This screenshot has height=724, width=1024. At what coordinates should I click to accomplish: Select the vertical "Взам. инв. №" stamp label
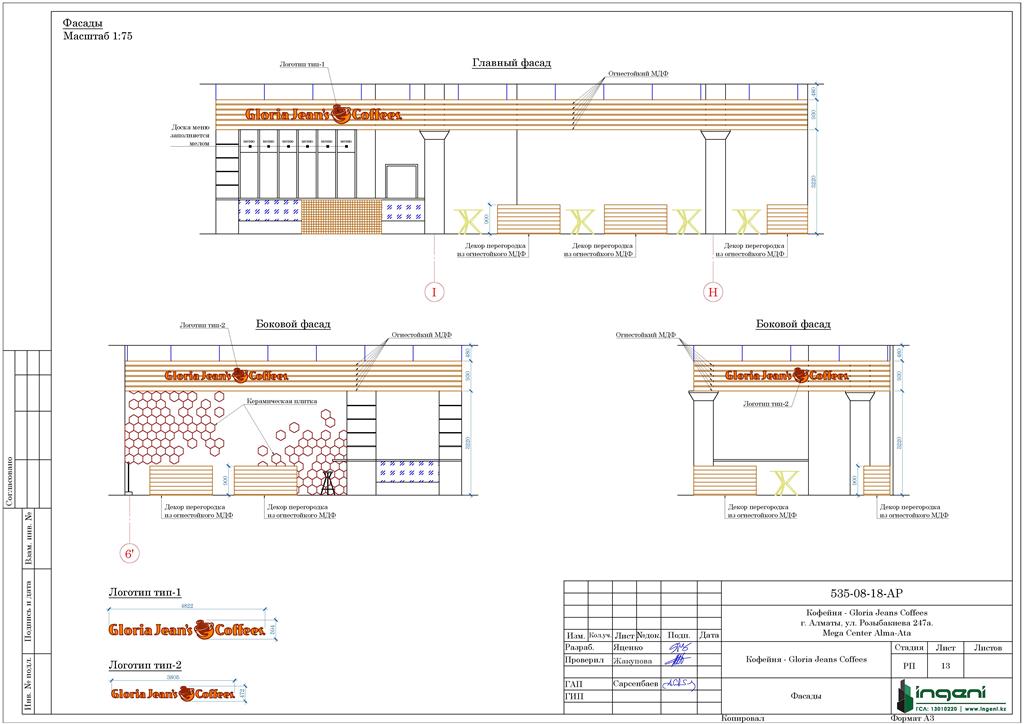(x=28, y=538)
